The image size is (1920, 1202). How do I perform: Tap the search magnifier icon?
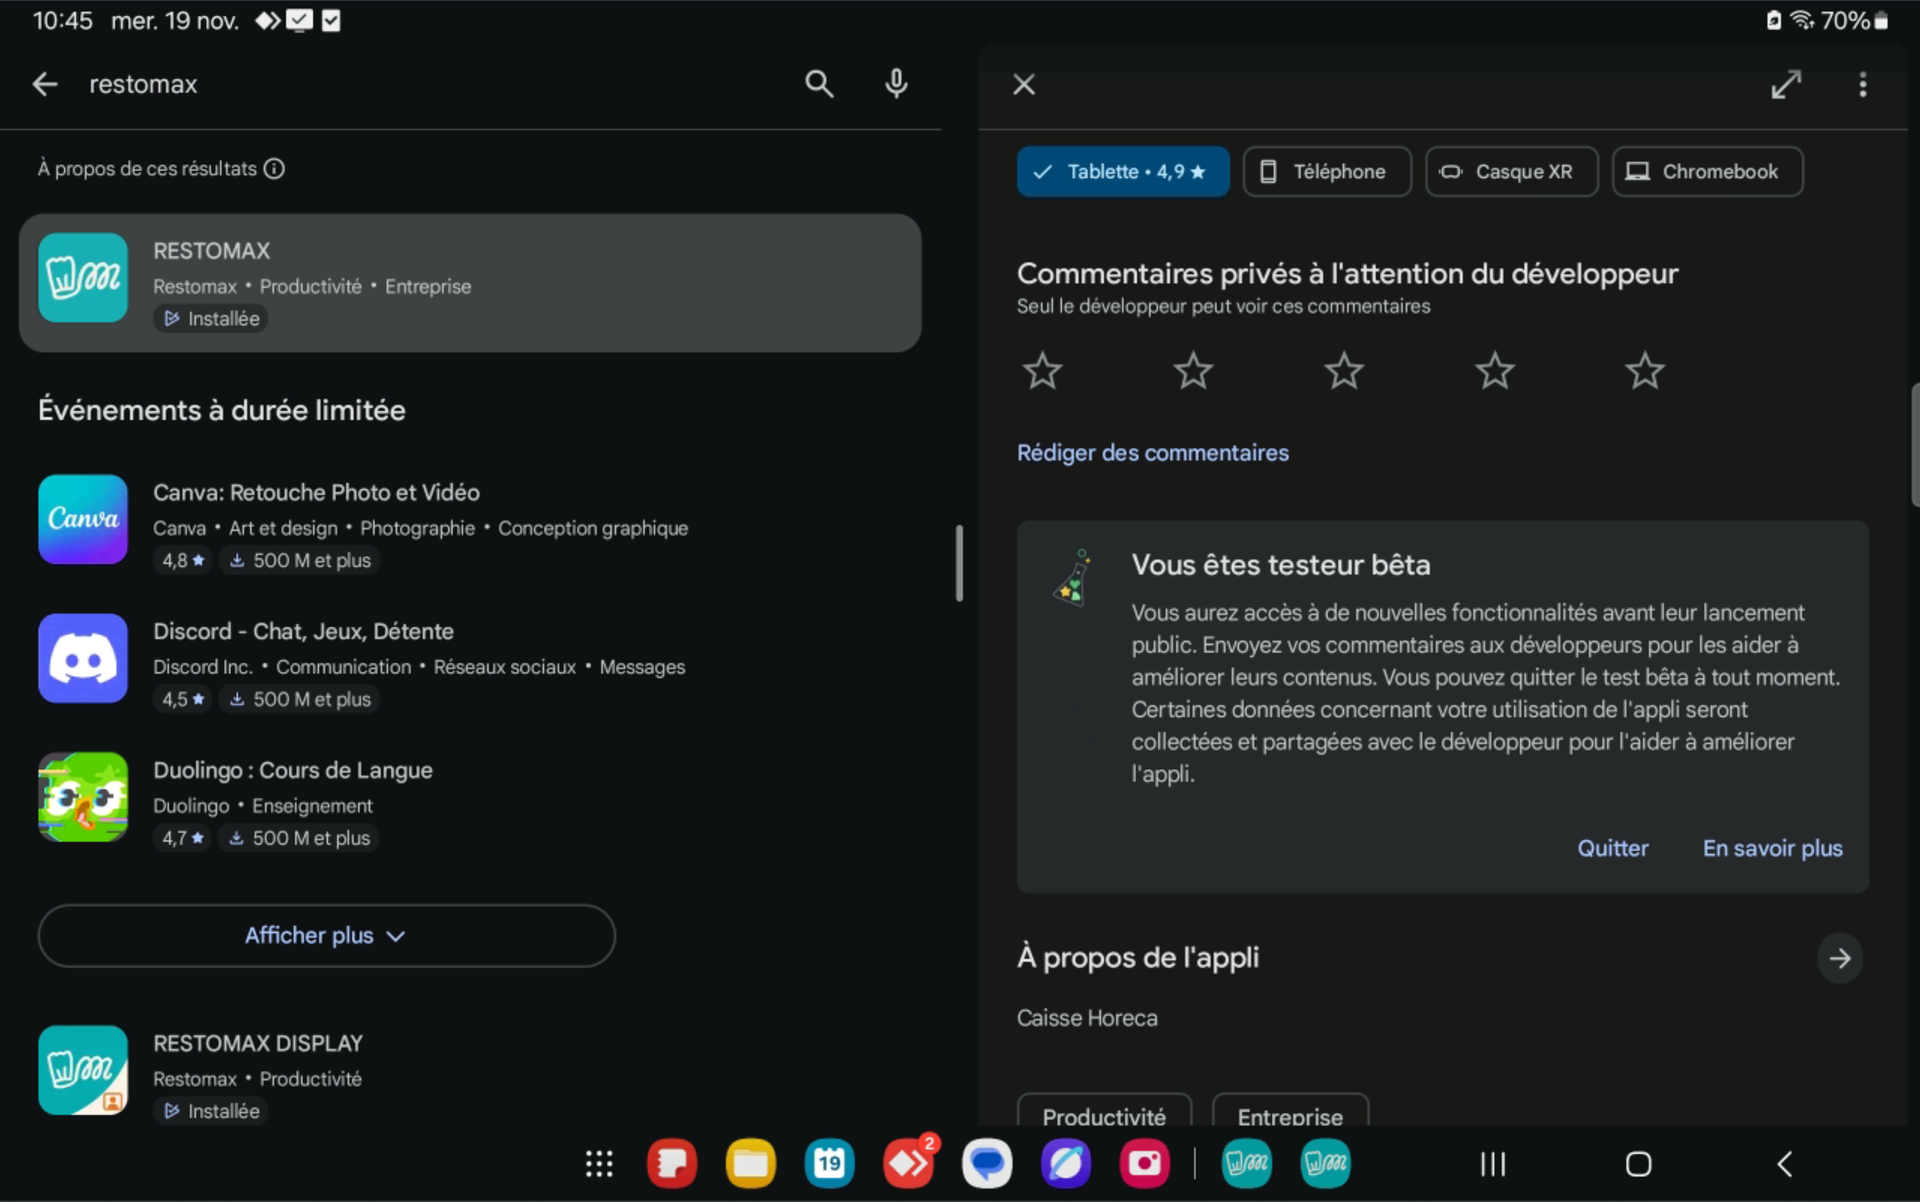pos(818,84)
